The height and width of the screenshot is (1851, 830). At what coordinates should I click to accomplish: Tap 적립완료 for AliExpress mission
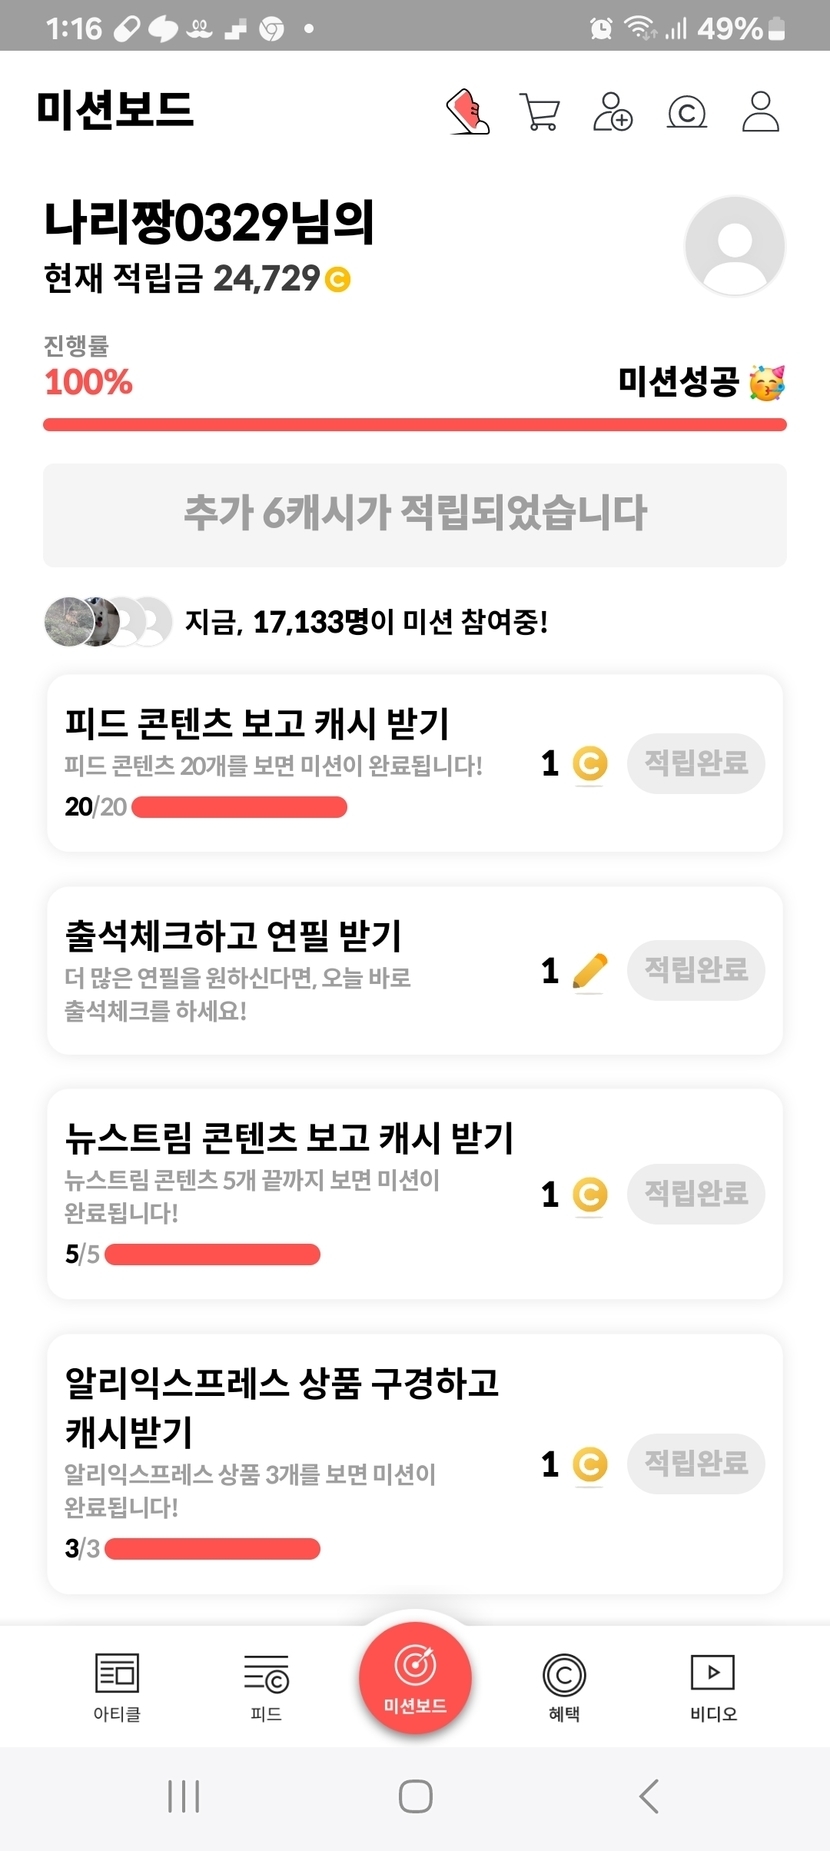[x=696, y=1464]
